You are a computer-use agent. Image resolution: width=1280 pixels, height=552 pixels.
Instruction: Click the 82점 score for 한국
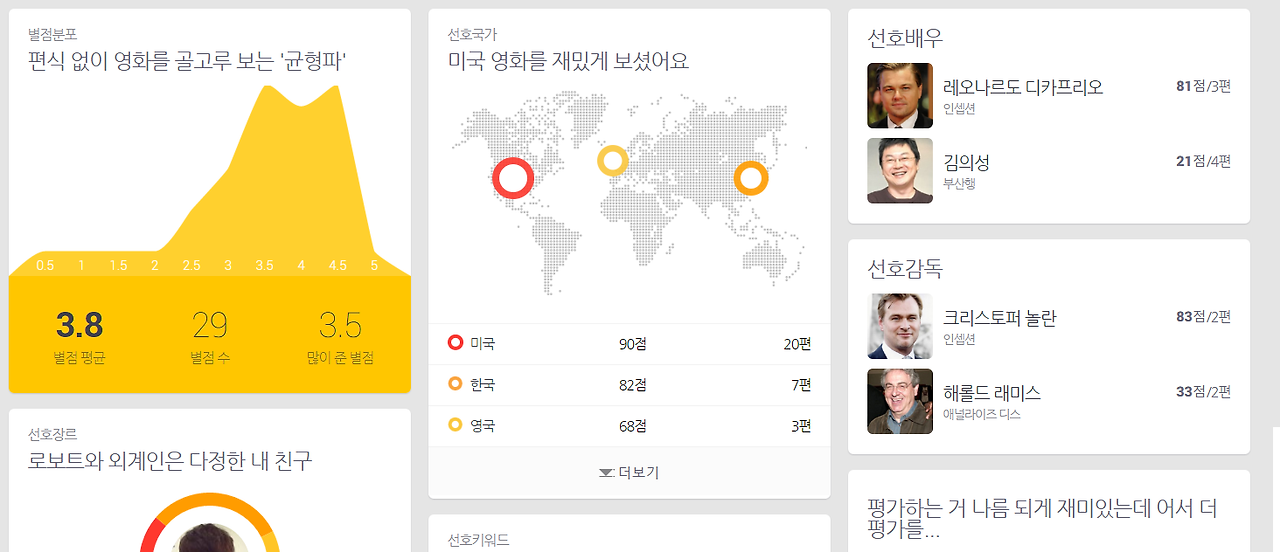[632, 385]
